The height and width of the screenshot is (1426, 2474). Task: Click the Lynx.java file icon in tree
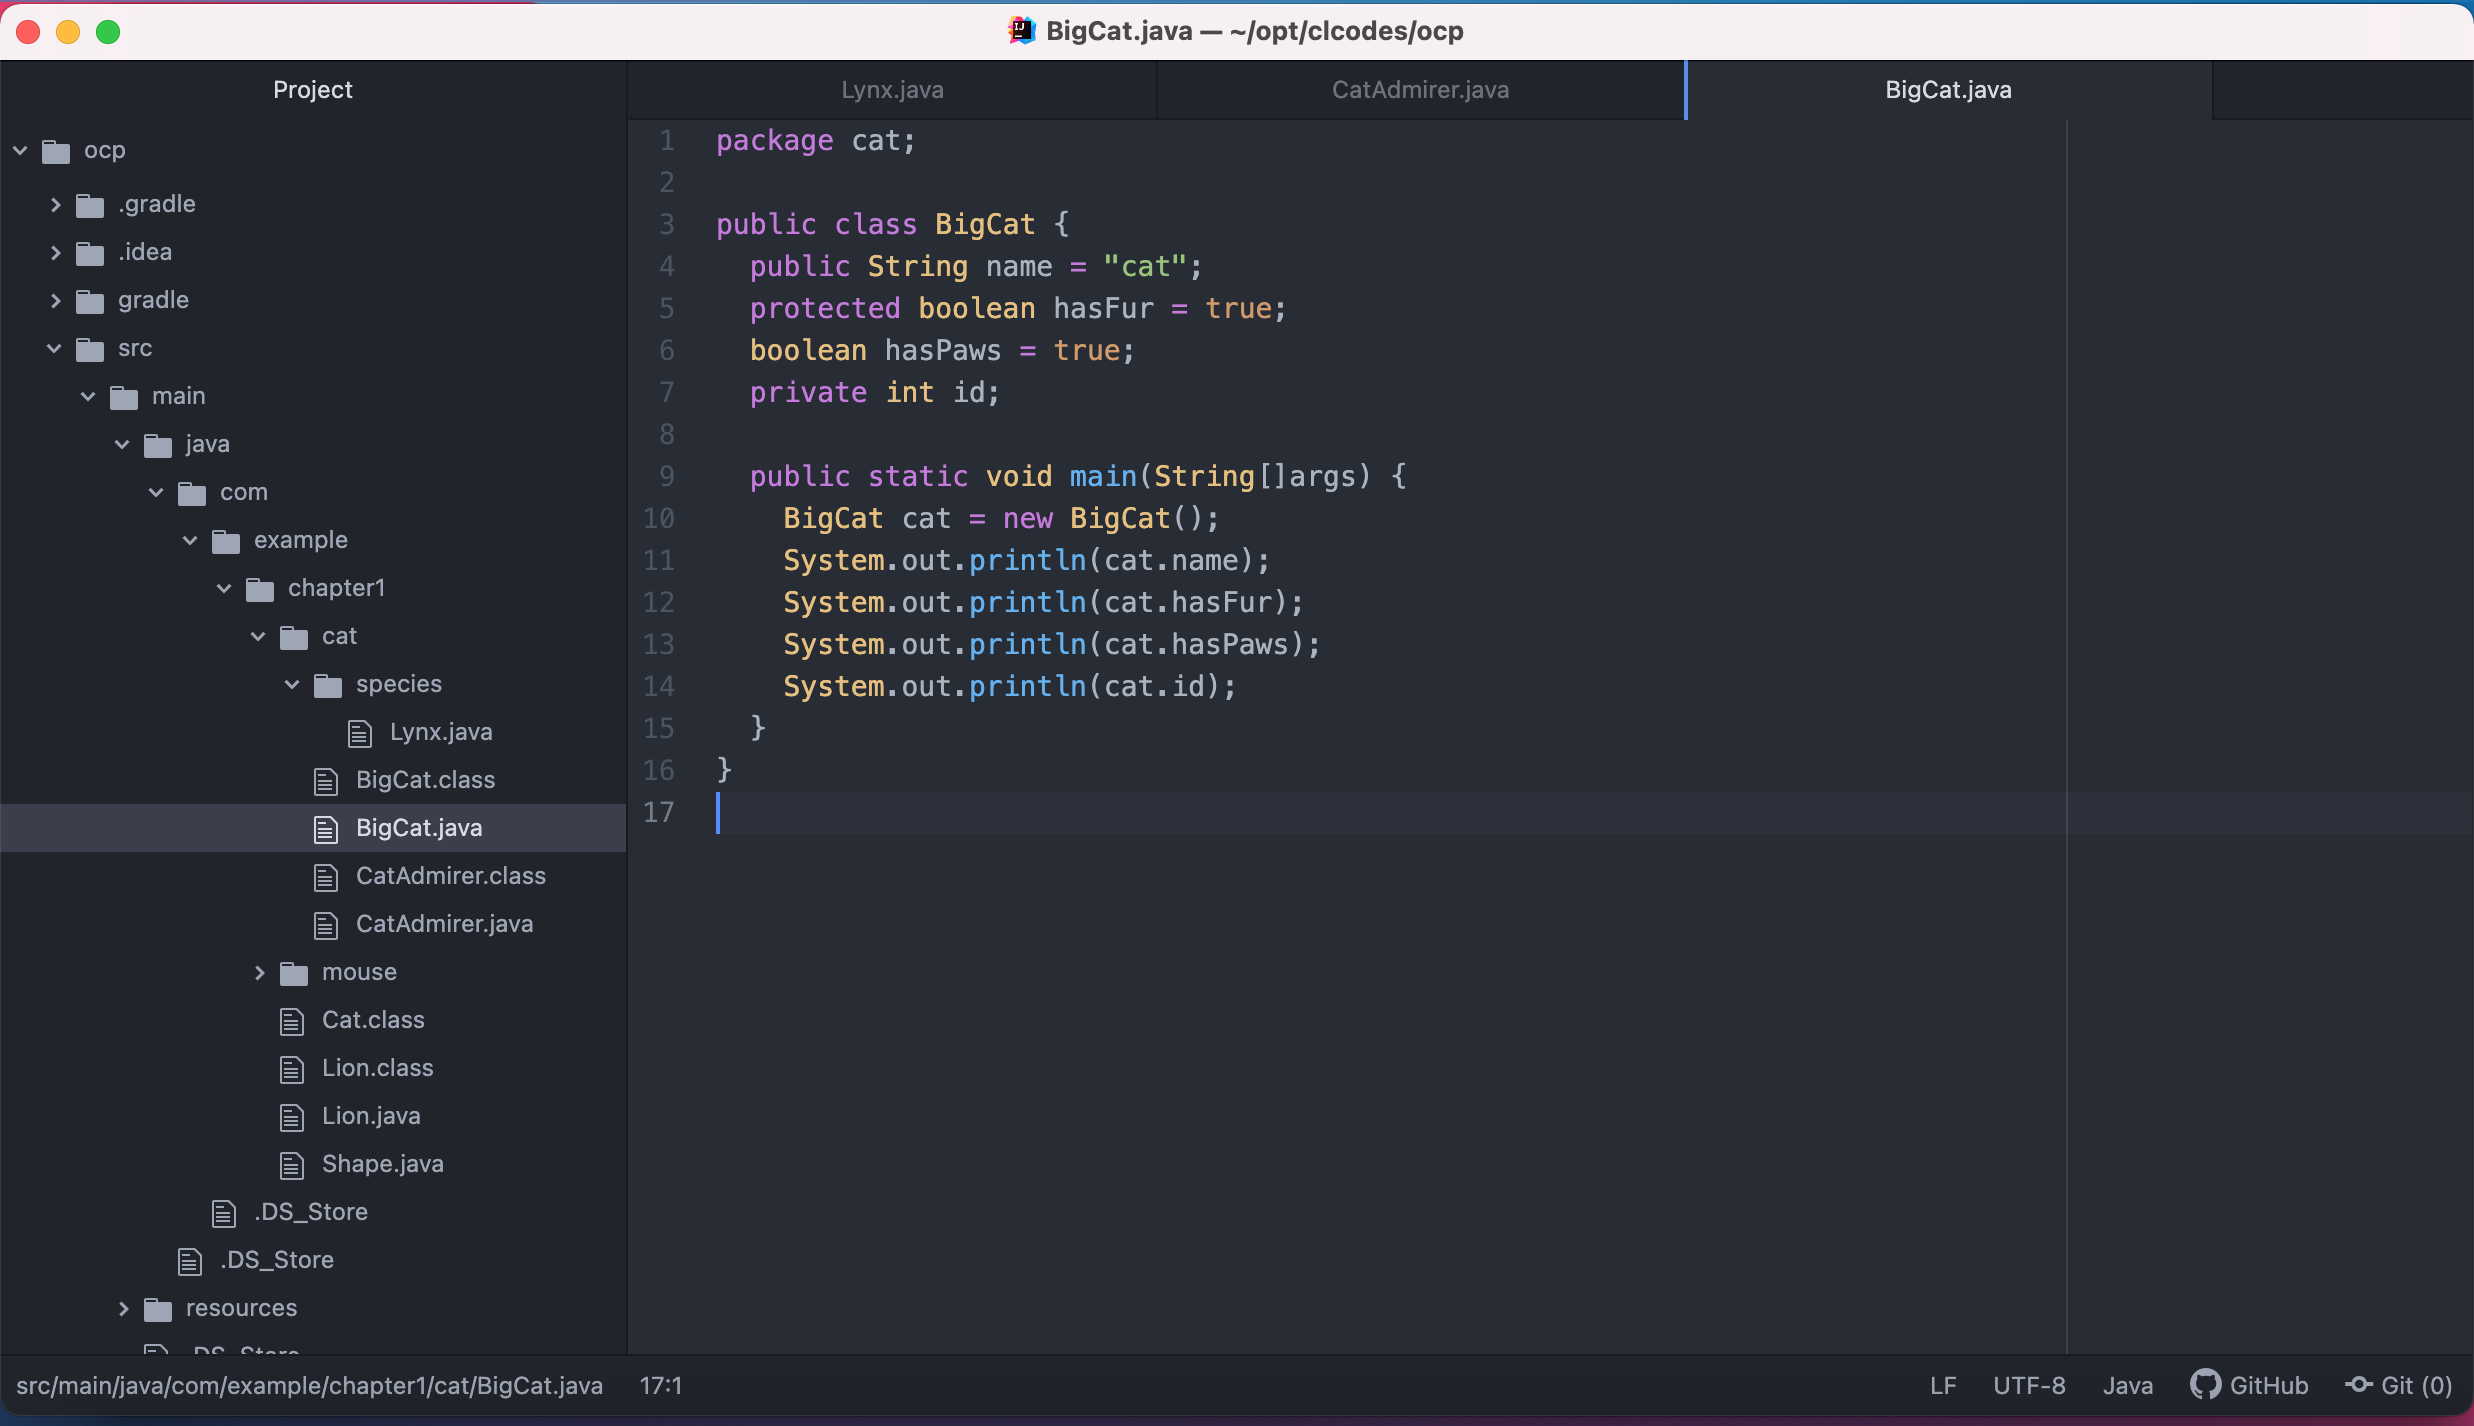tap(360, 734)
